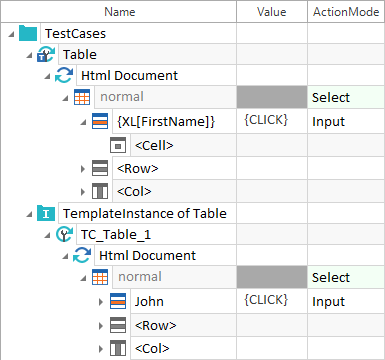The image size is (385, 360).
Task: Click the first Html Document sync icon
Action: (x=64, y=75)
